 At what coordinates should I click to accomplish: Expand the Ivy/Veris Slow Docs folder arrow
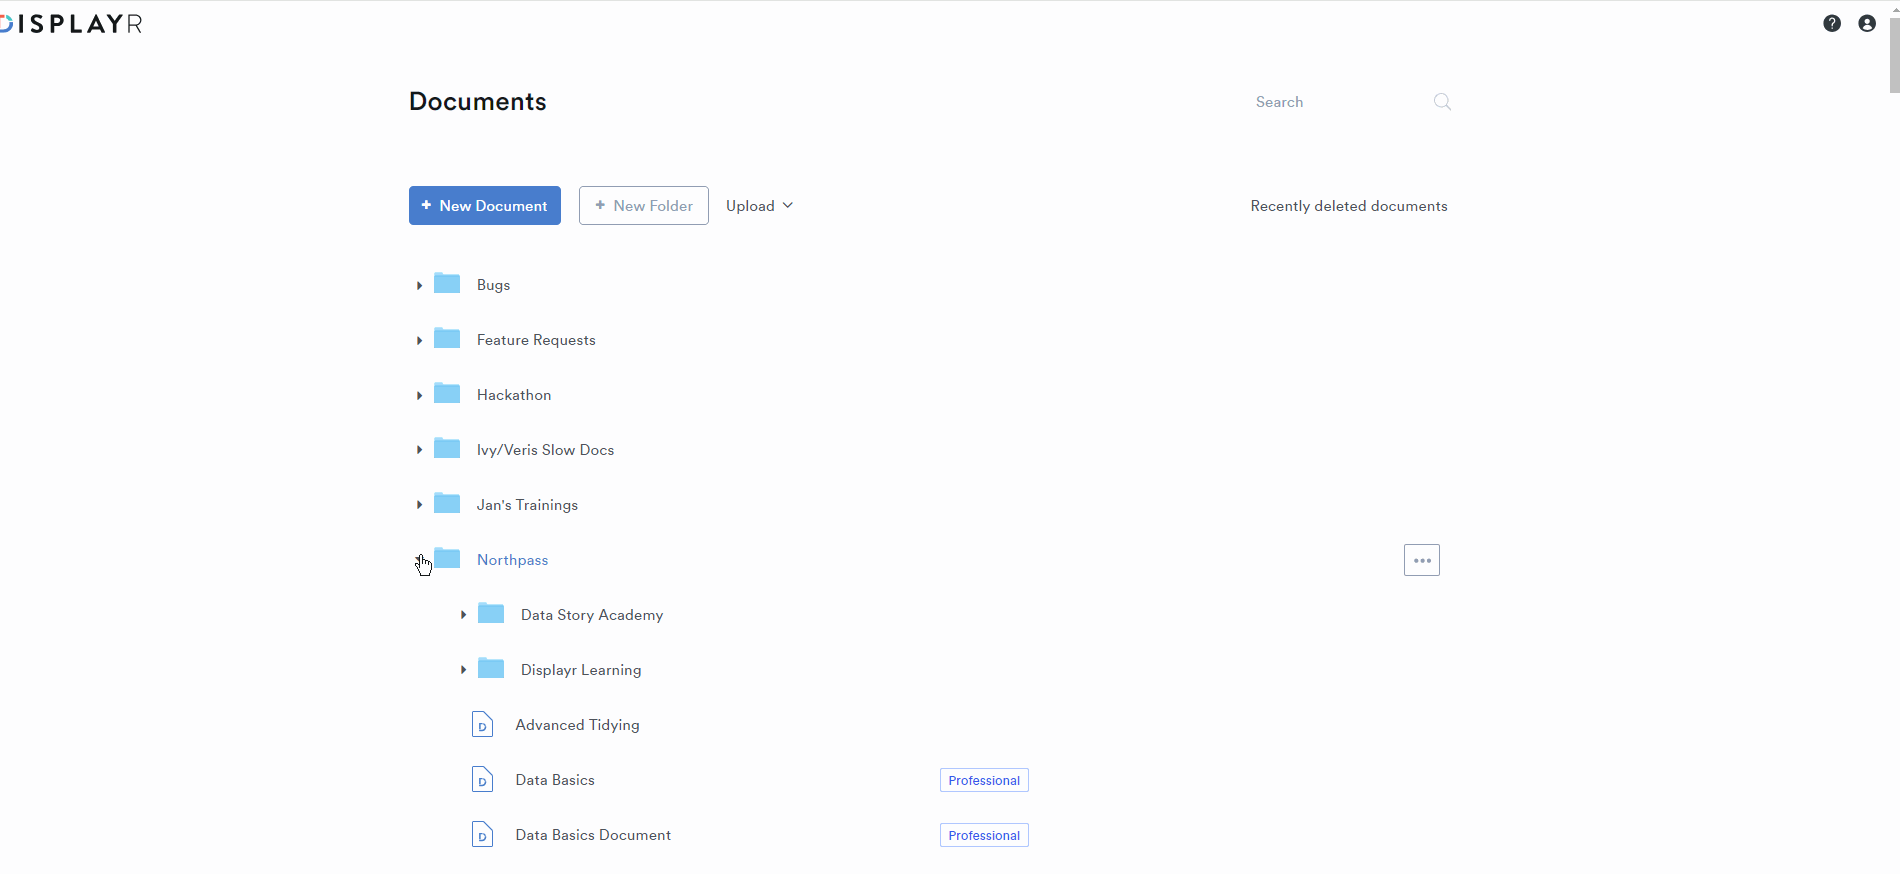(x=419, y=450)
